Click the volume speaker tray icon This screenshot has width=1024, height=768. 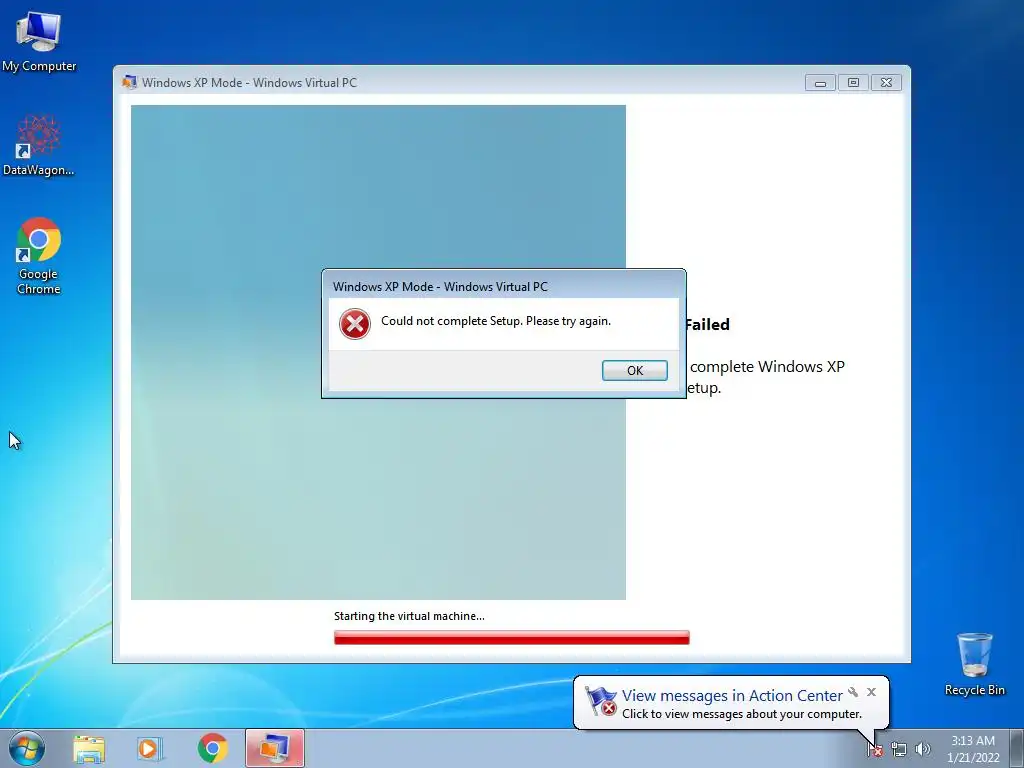point(923,749)
